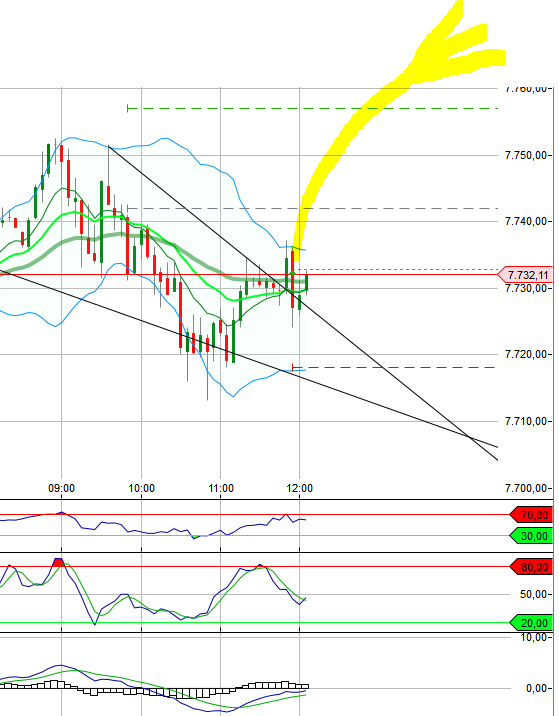Click the 50,00 stochastic axis label
The height and width of the screenshot is (716, 559).
click(533, 594)
